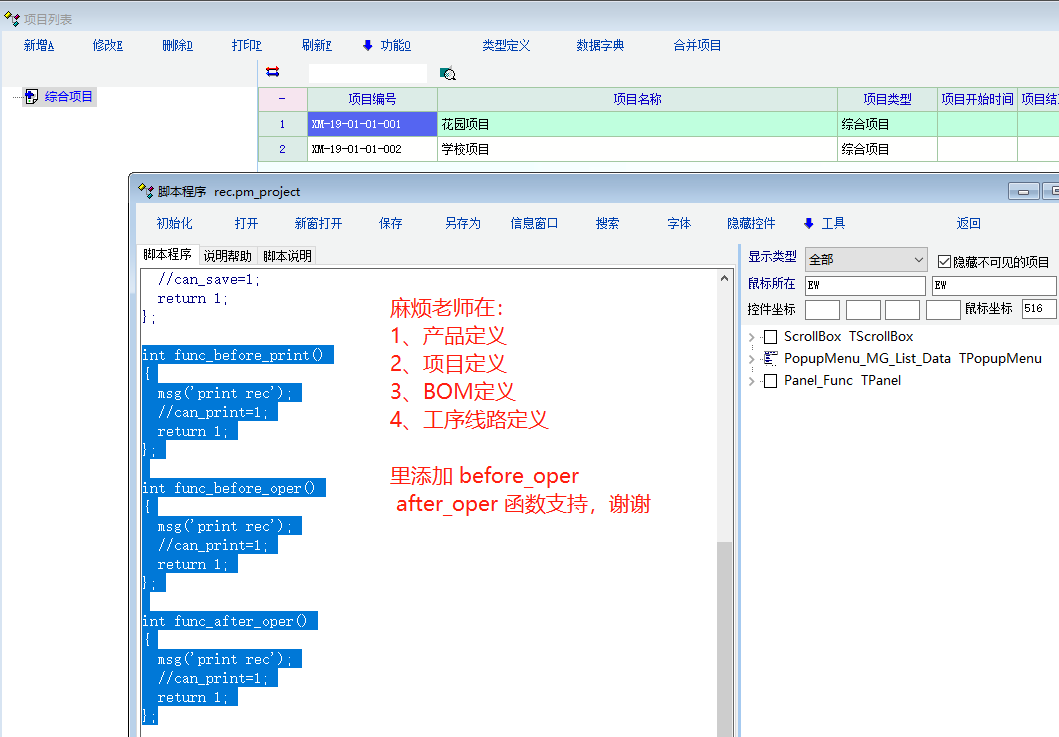Image resolution: width=1059 pixels, height=737 pixels.
Task: Click the red-blue swap arrows icon
Action: pyautogui.click(x=272, y=72)
